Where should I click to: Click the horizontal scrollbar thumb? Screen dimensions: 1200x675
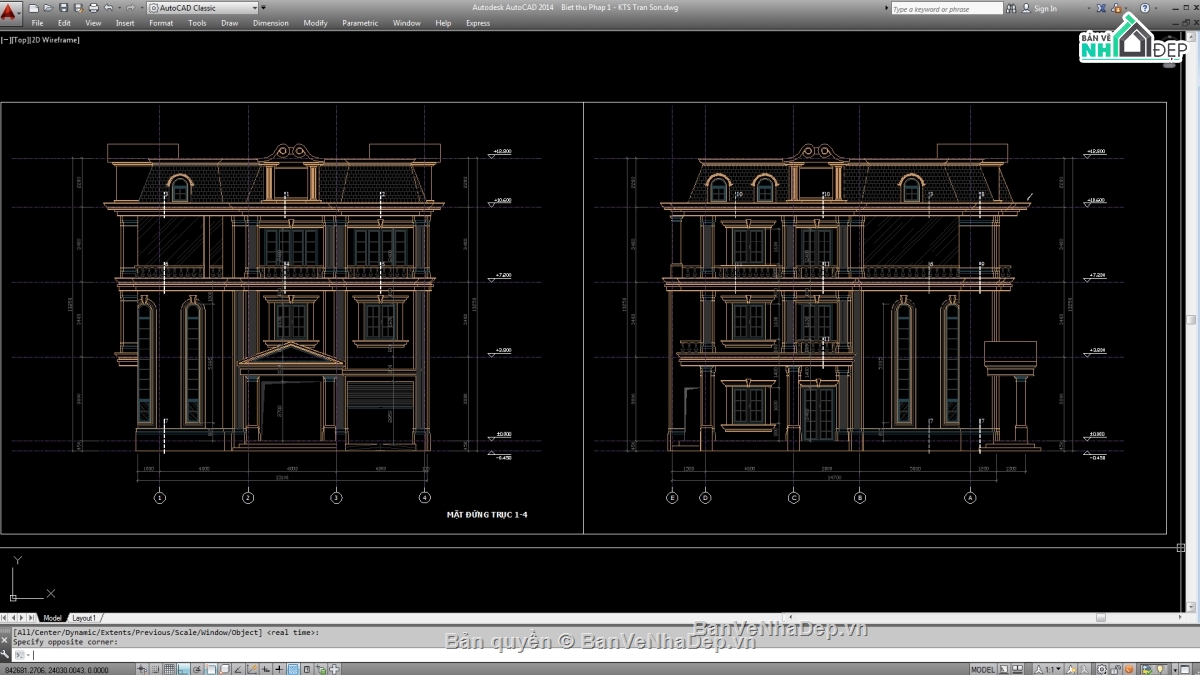click(1101, 618)
